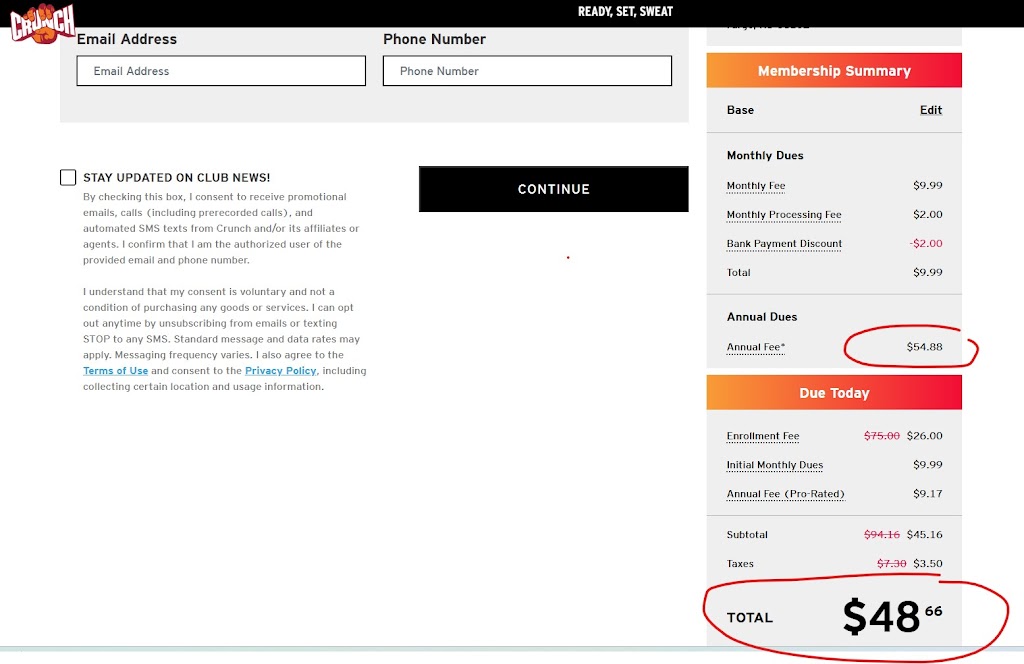The image size is (1024, 664).
Task: Click Edit next to Base membership
Action: (x=931, y=110)
